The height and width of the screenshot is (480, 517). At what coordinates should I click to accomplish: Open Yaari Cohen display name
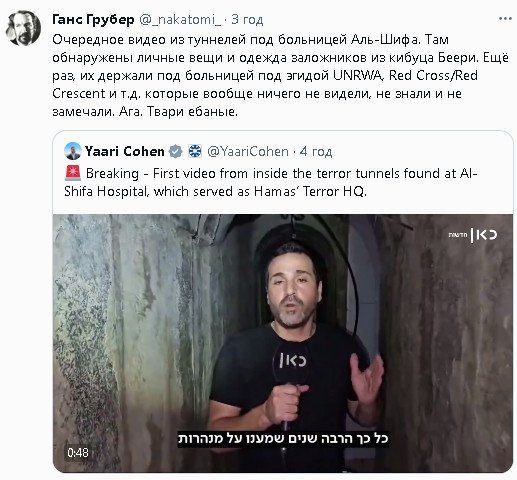(125, 151)
